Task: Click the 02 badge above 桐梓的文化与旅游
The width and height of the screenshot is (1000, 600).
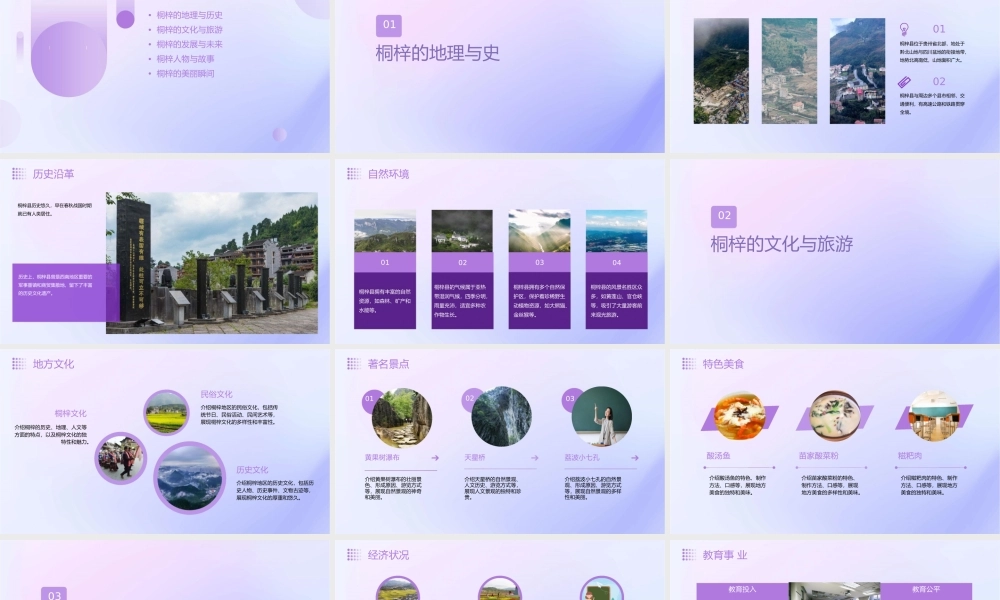Action: pos(724,217)
